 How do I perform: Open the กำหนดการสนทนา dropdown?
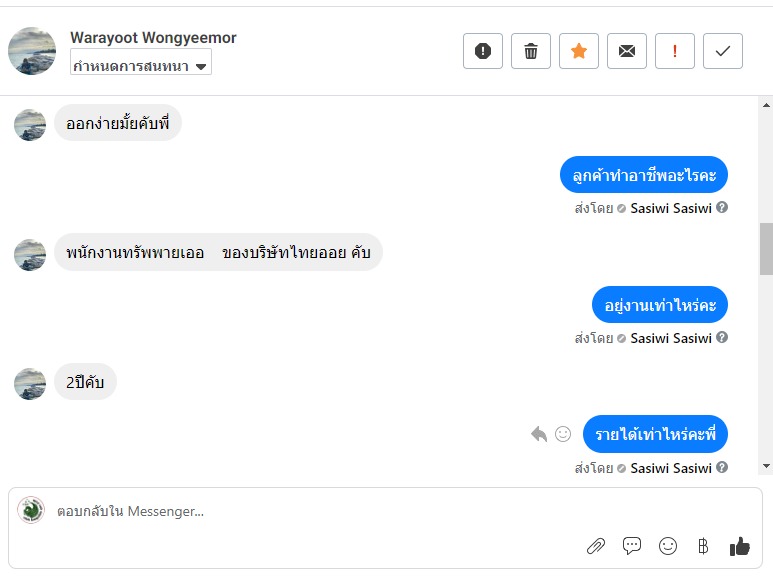pos(141,66)
